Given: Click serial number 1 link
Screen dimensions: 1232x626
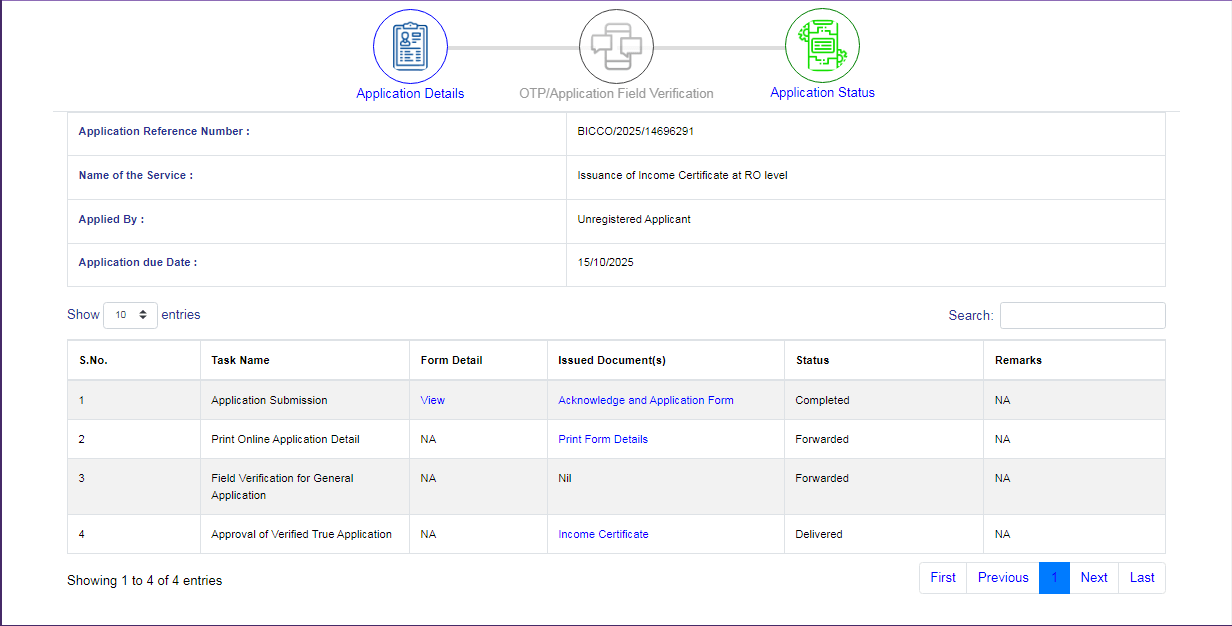Looking at the screenshot, I should click(x=82, y=400).
